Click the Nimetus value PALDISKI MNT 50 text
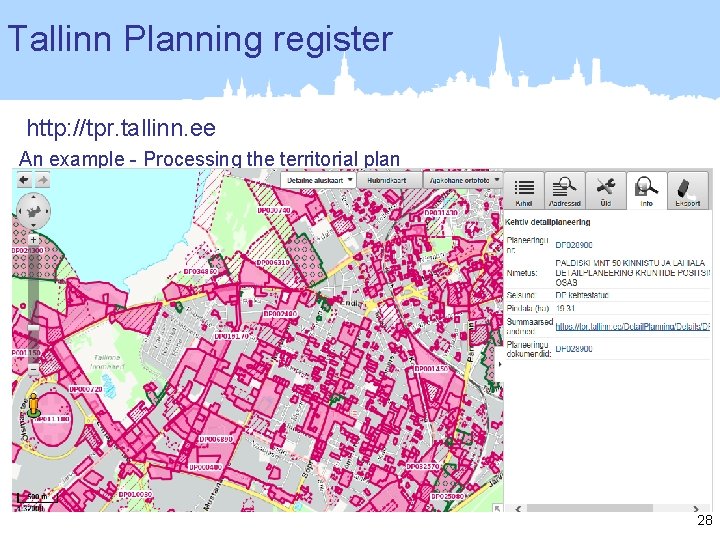720x540 pixels. click(x=632, y=273)
